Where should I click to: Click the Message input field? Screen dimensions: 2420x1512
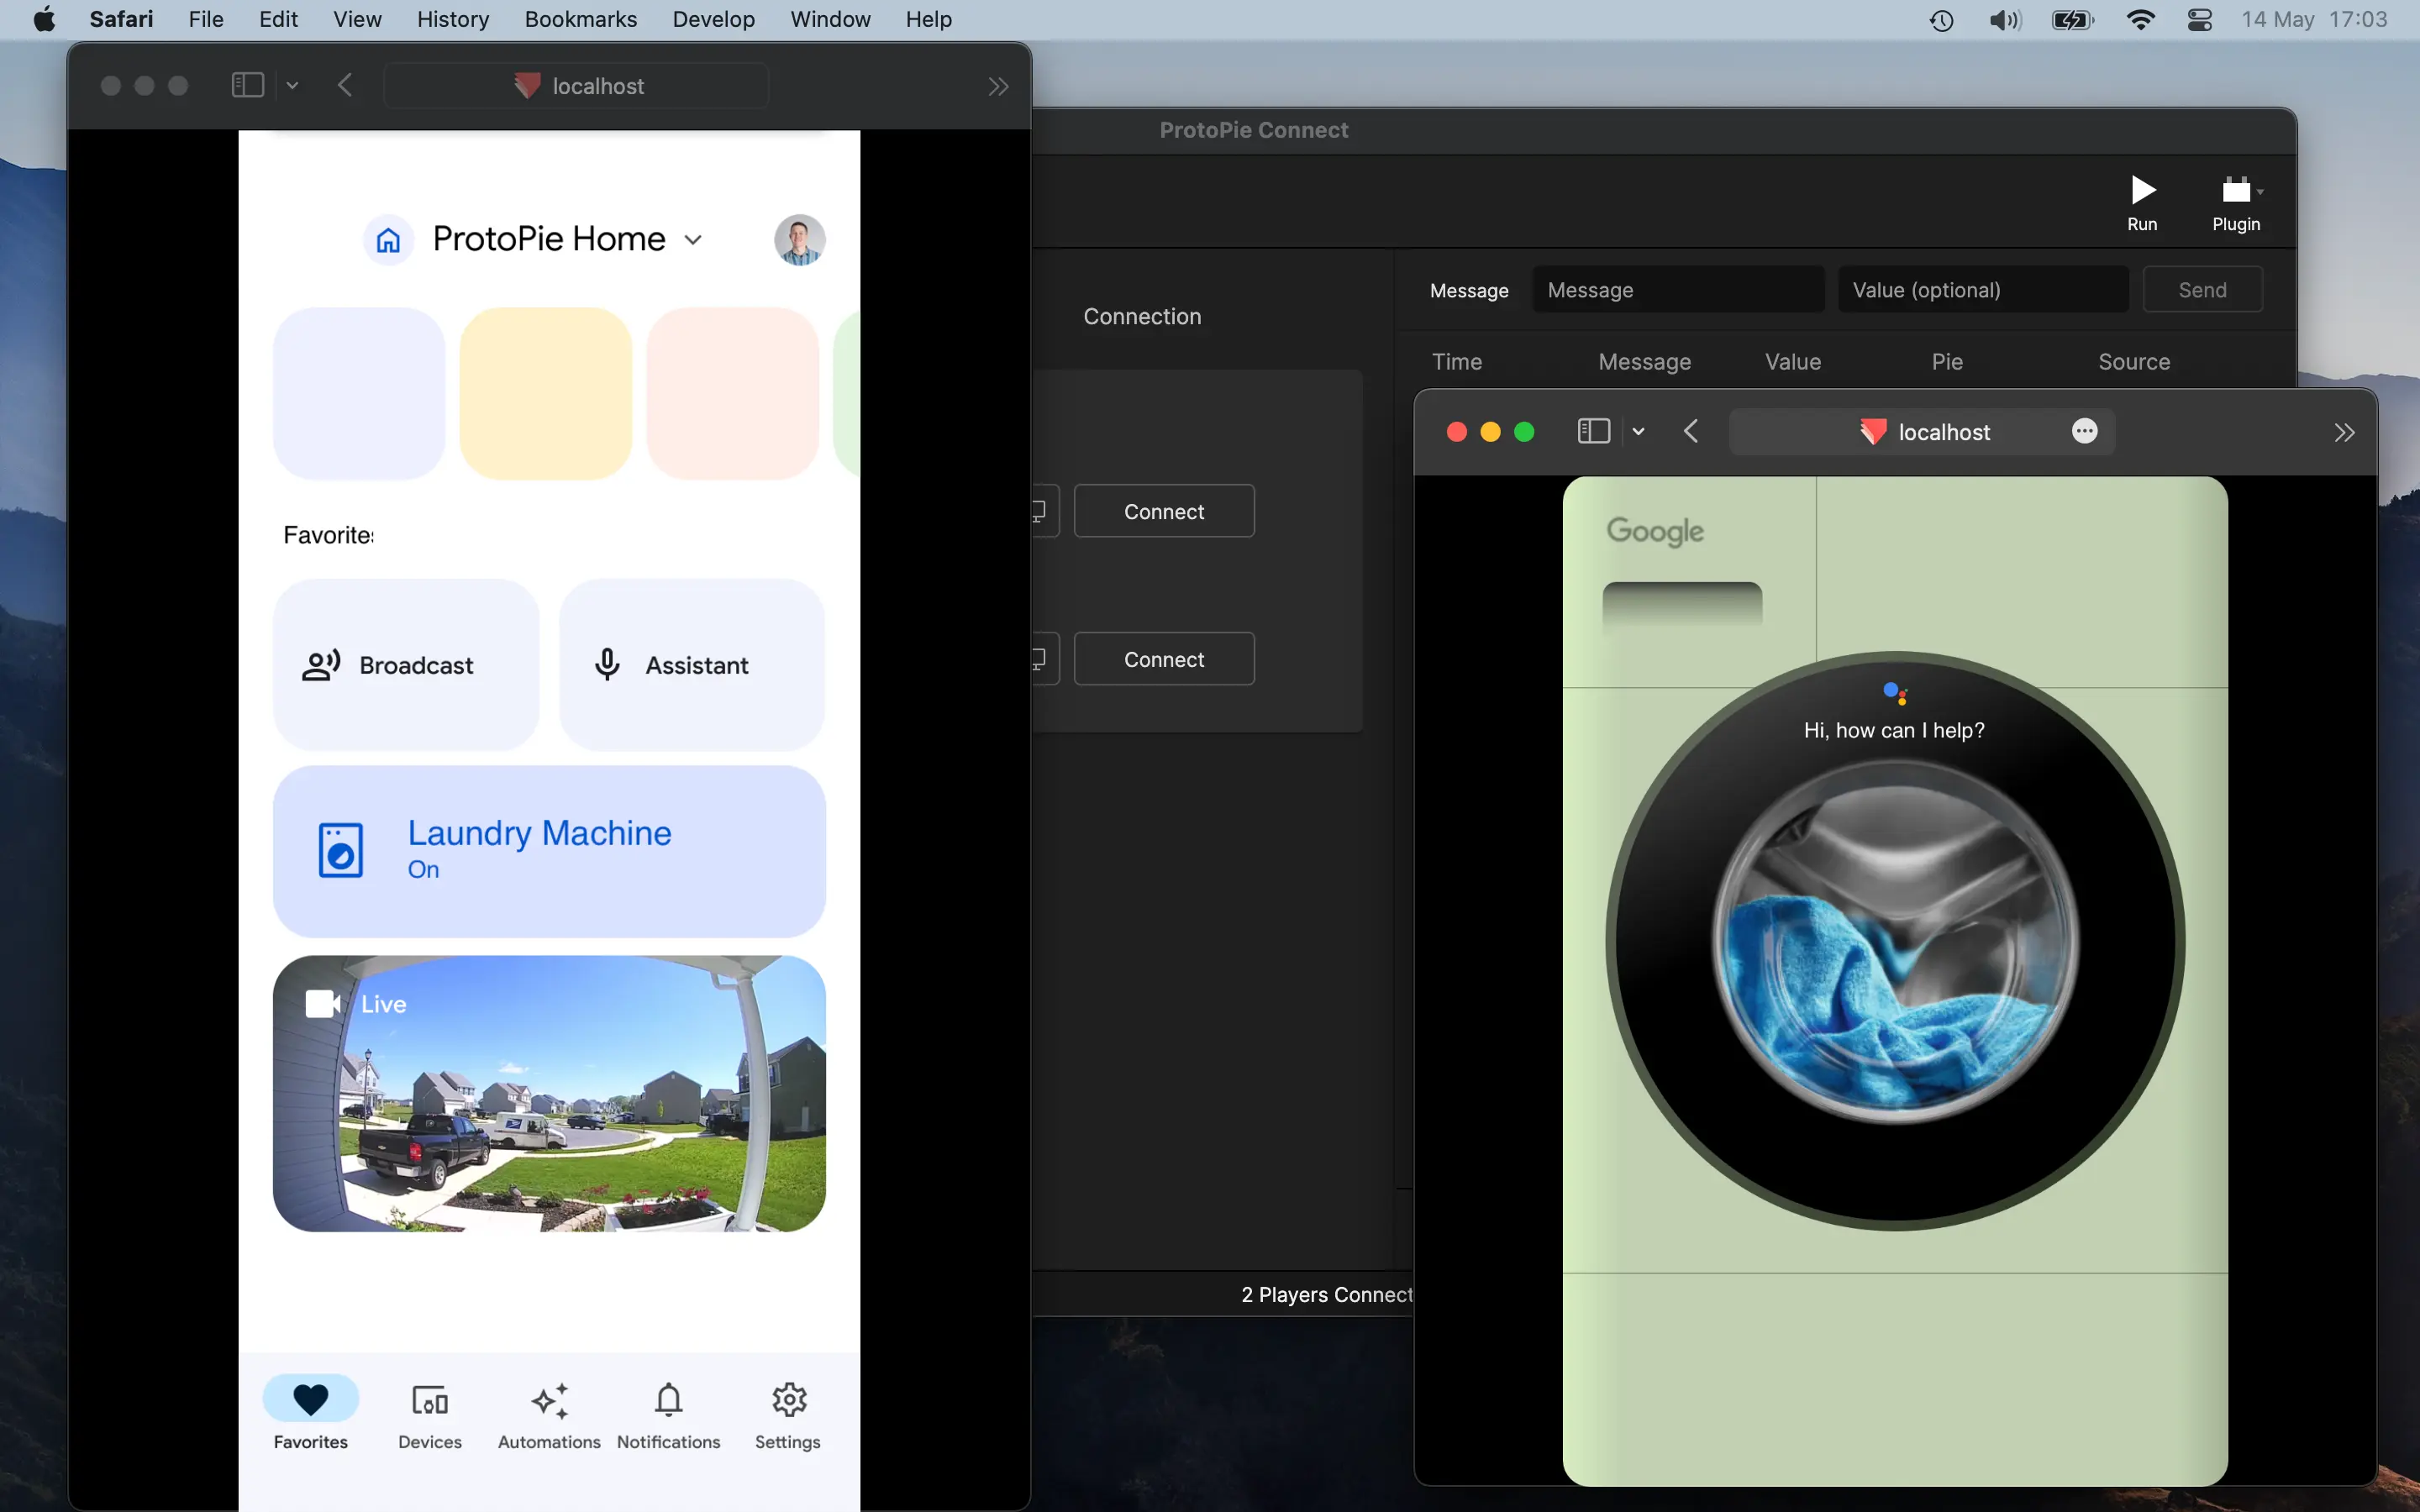point(1678,290)
